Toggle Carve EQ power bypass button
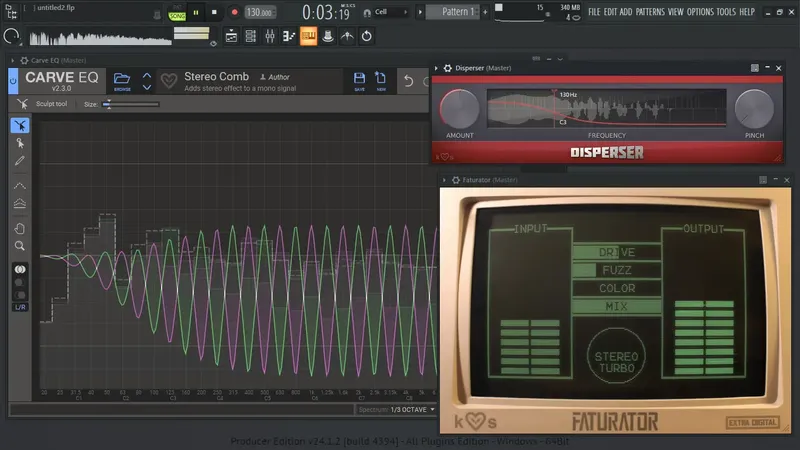The width and height of the screenshot is (800, 450). [13, 81]
